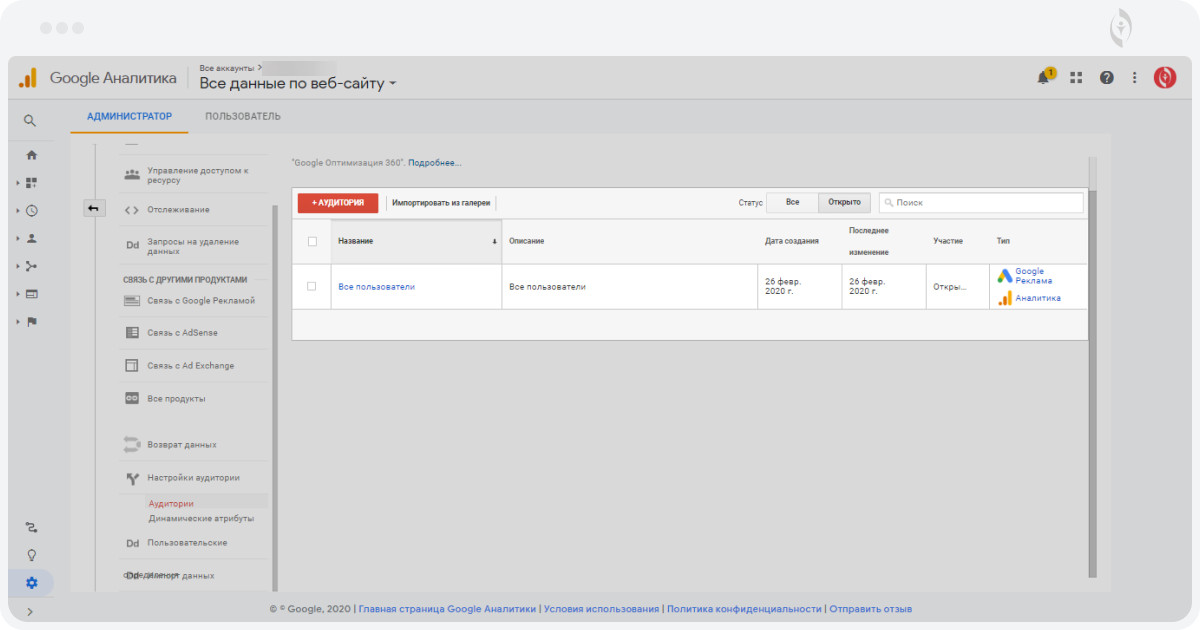Open Customization dashboards icon in sidebar

point(31,183)
